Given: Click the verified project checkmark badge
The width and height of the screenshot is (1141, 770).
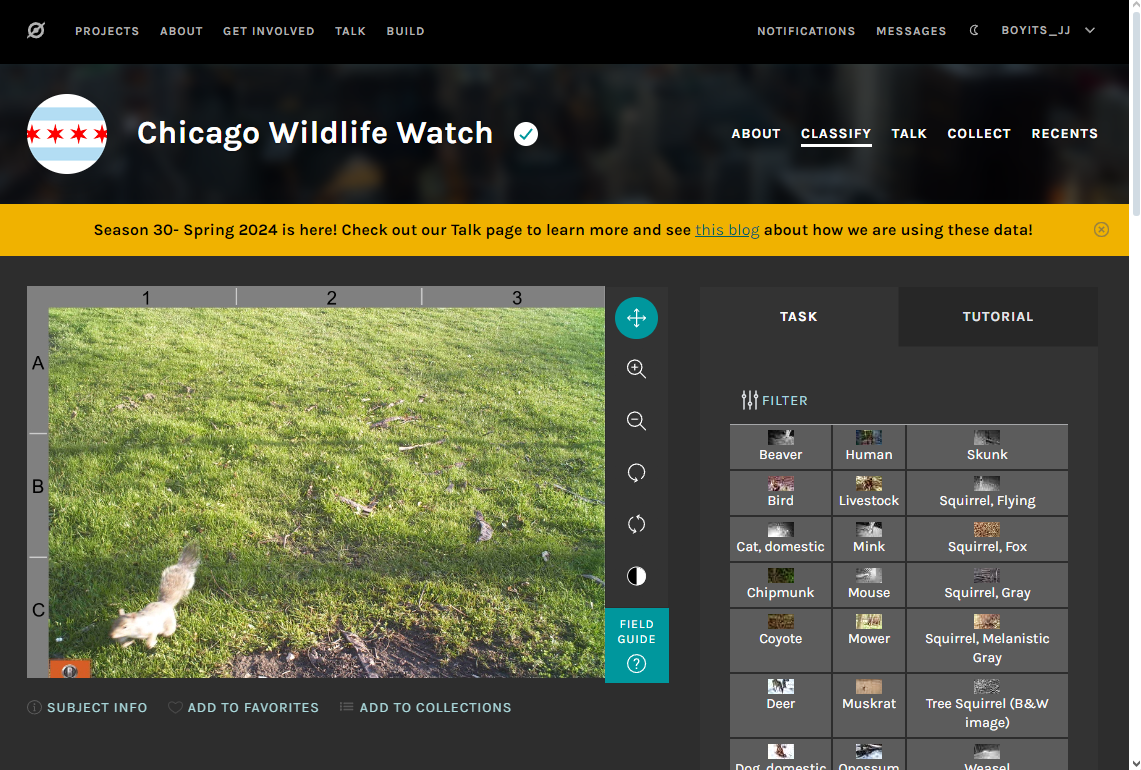Looking at the screenshot, I should 525,134.
